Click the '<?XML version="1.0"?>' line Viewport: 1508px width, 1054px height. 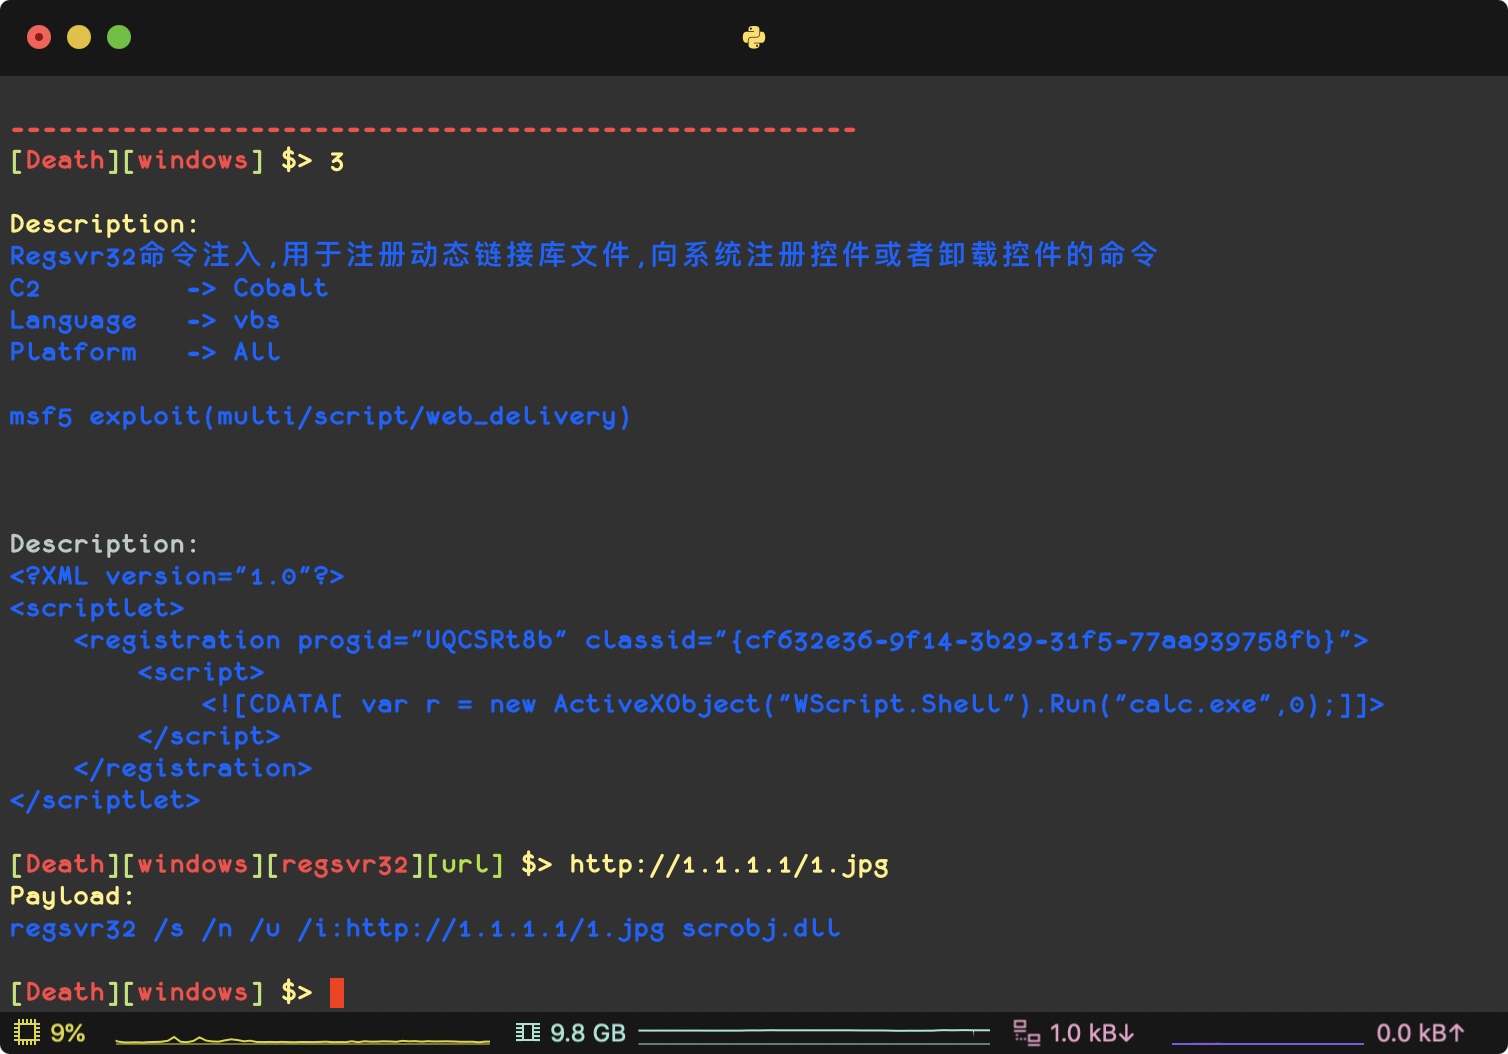click(177, 577)
